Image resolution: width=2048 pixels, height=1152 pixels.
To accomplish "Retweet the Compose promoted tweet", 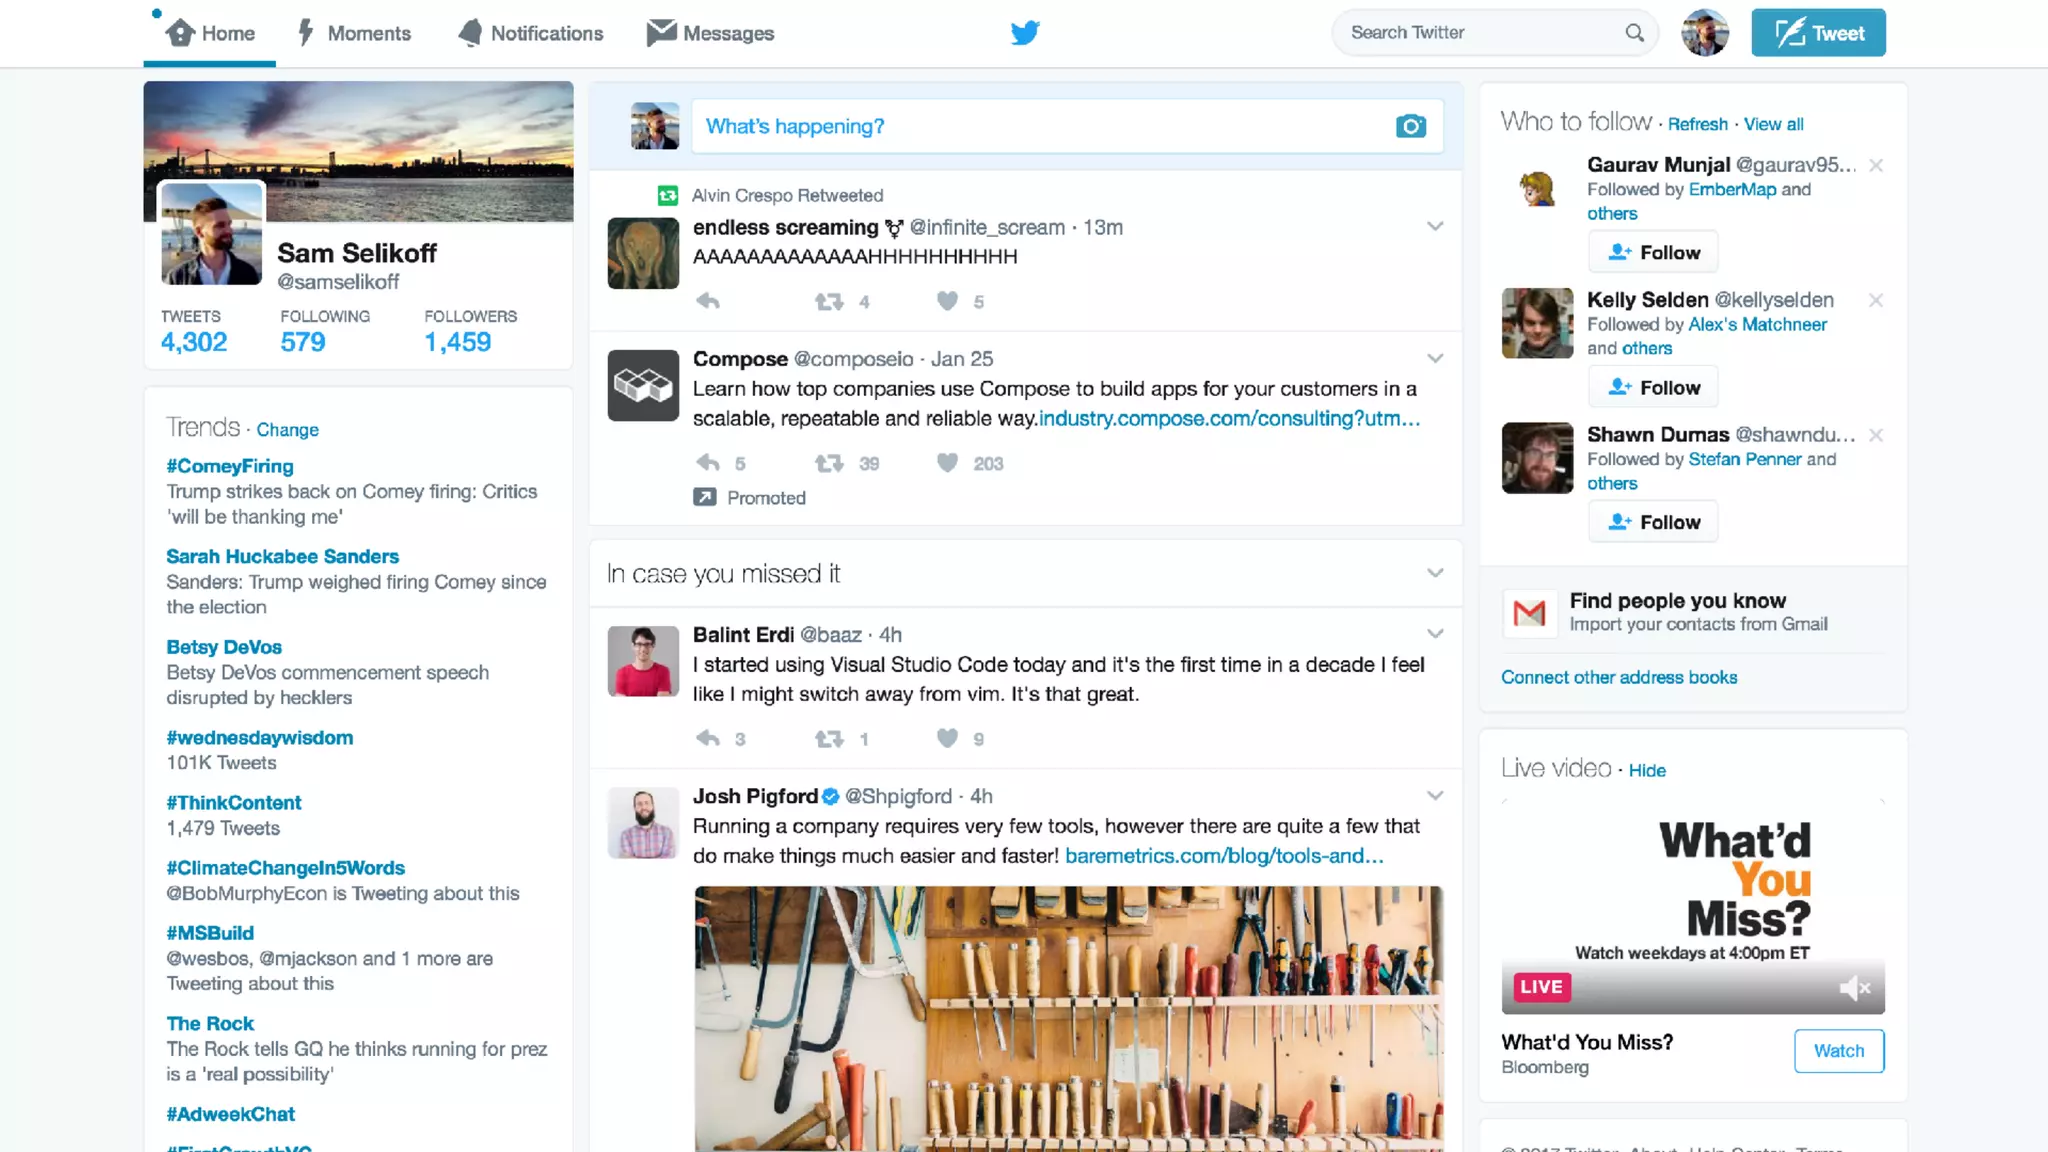I will pyautogui.click(x=829, y=463).
